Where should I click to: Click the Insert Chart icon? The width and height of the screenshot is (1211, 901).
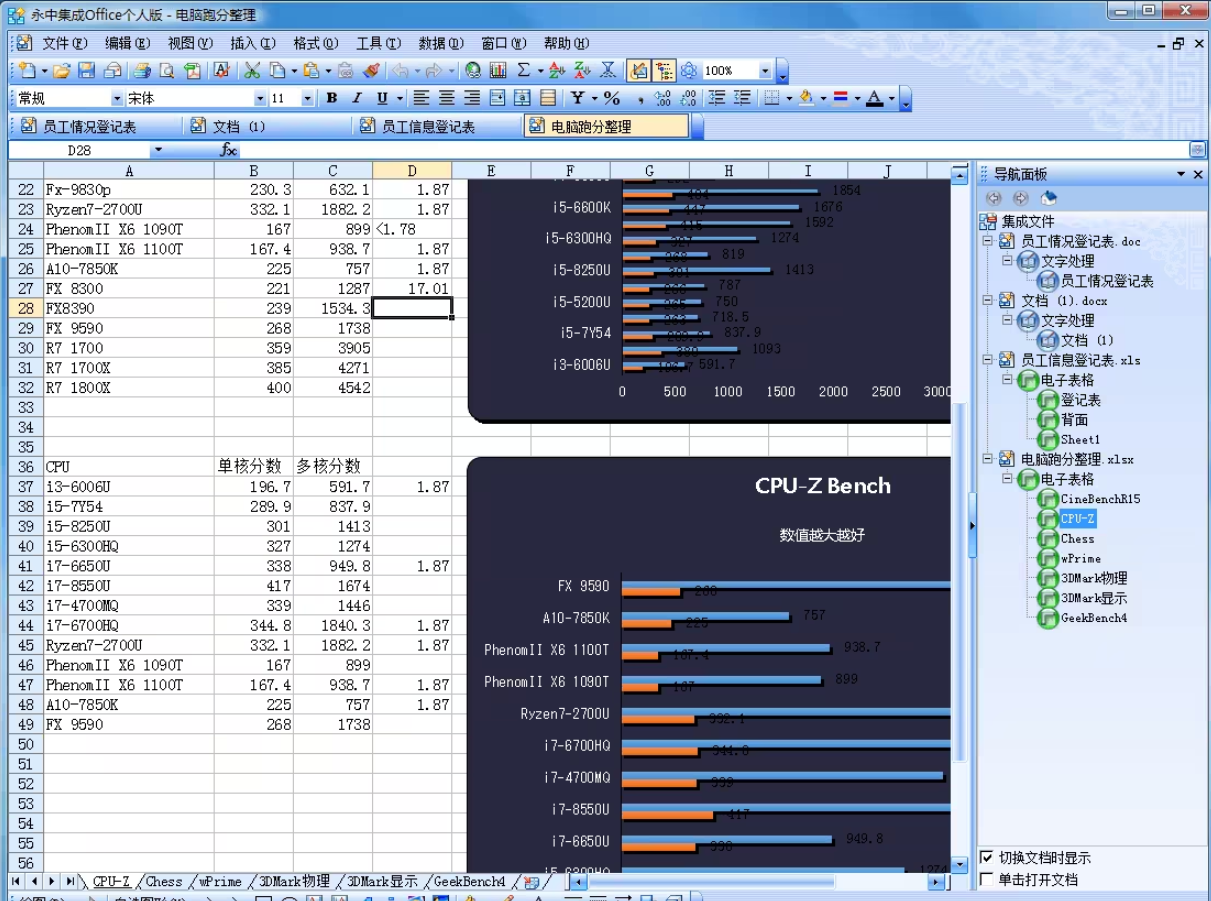[498, 71]
